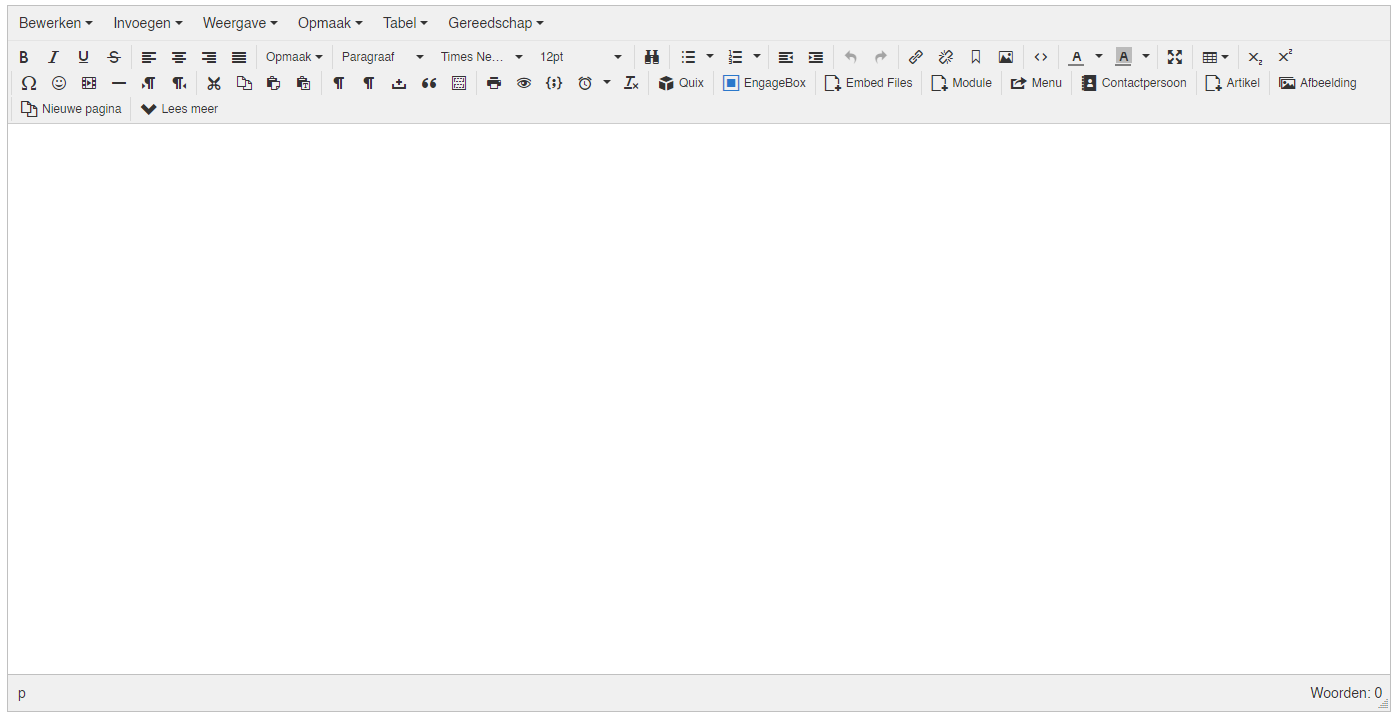Align text to the left
This screenshot has width=1398, height=715.
[149, 57]
